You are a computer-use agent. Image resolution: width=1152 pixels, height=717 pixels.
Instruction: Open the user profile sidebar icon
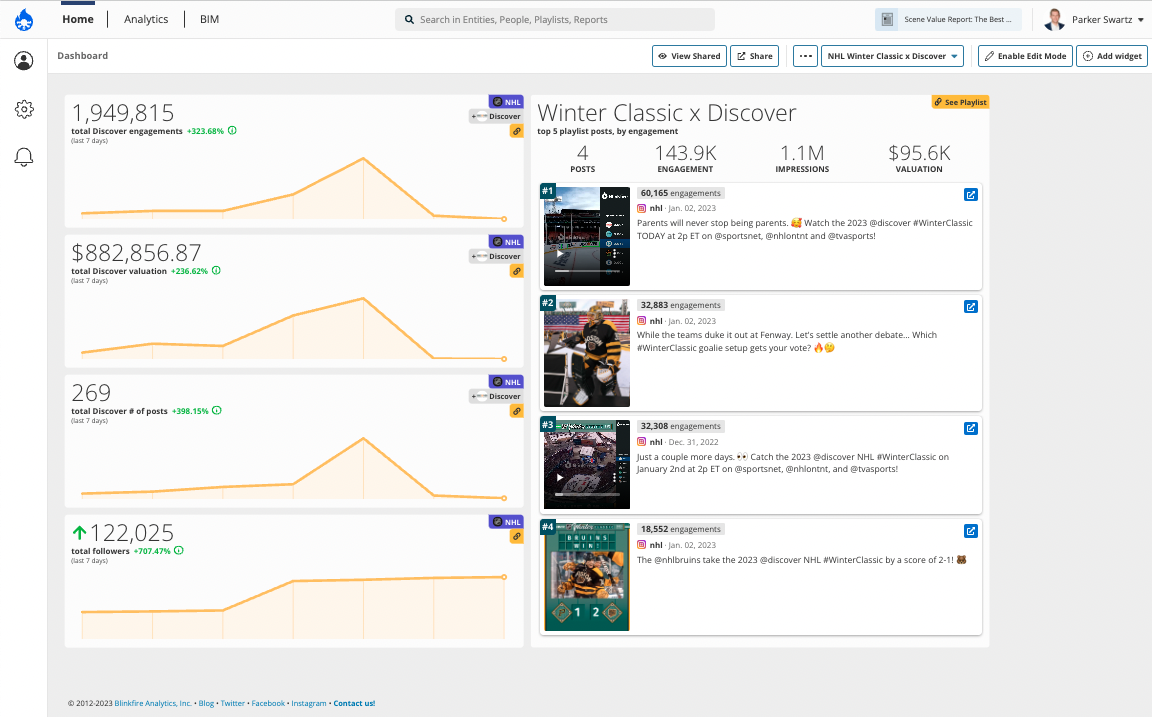coord(24,61)
